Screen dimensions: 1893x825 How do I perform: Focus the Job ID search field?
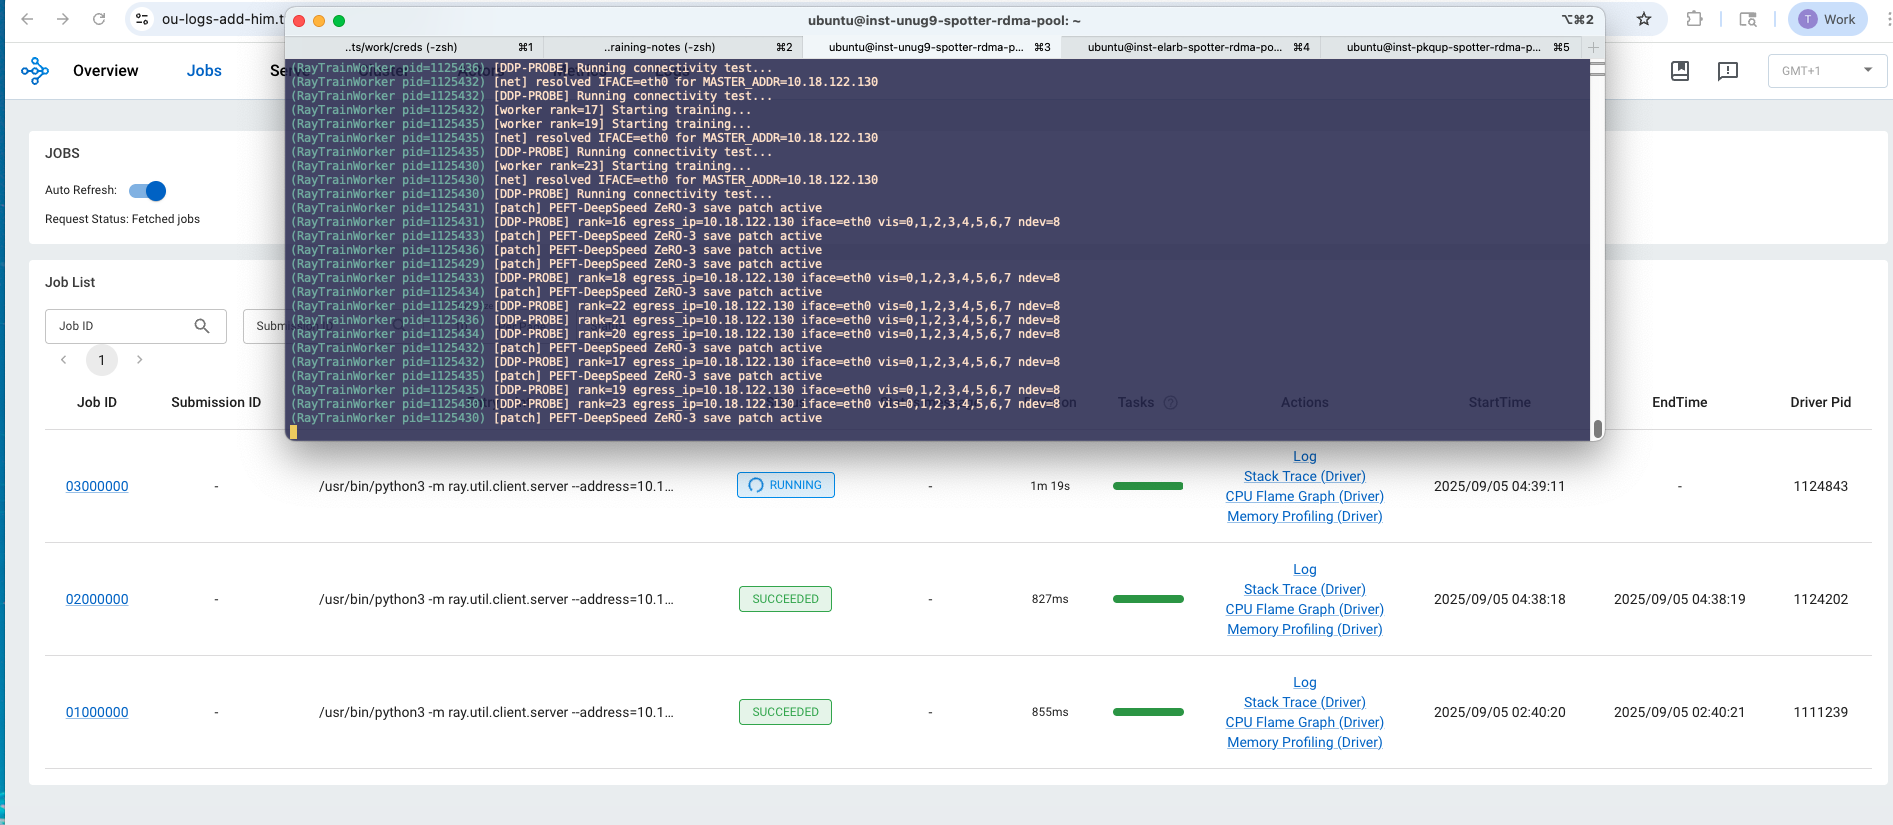(120, 326)
